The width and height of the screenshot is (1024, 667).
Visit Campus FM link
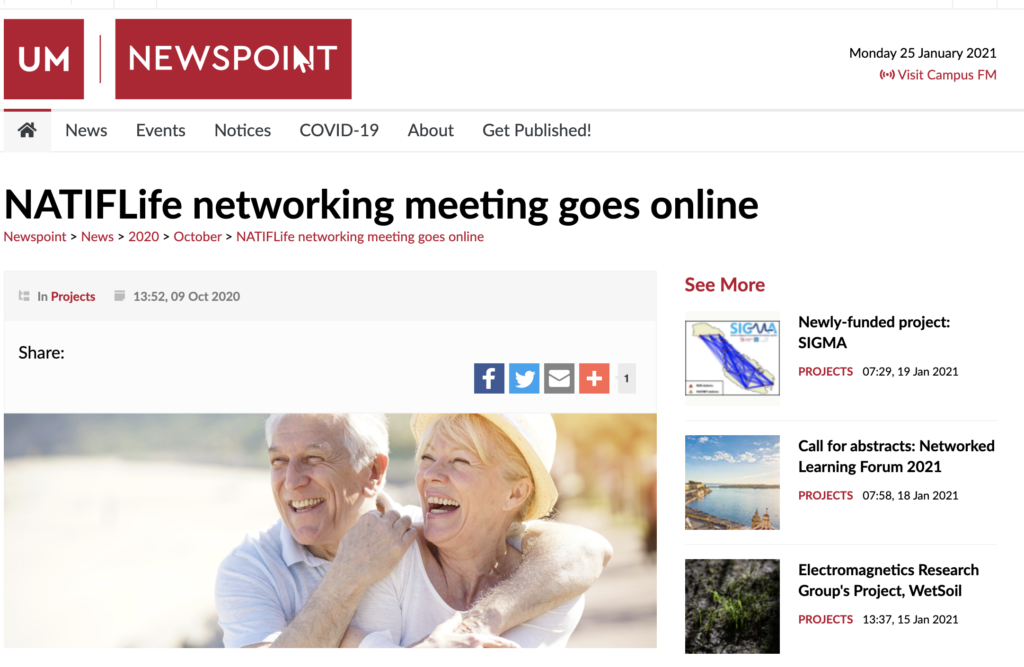tap(938, 74)
